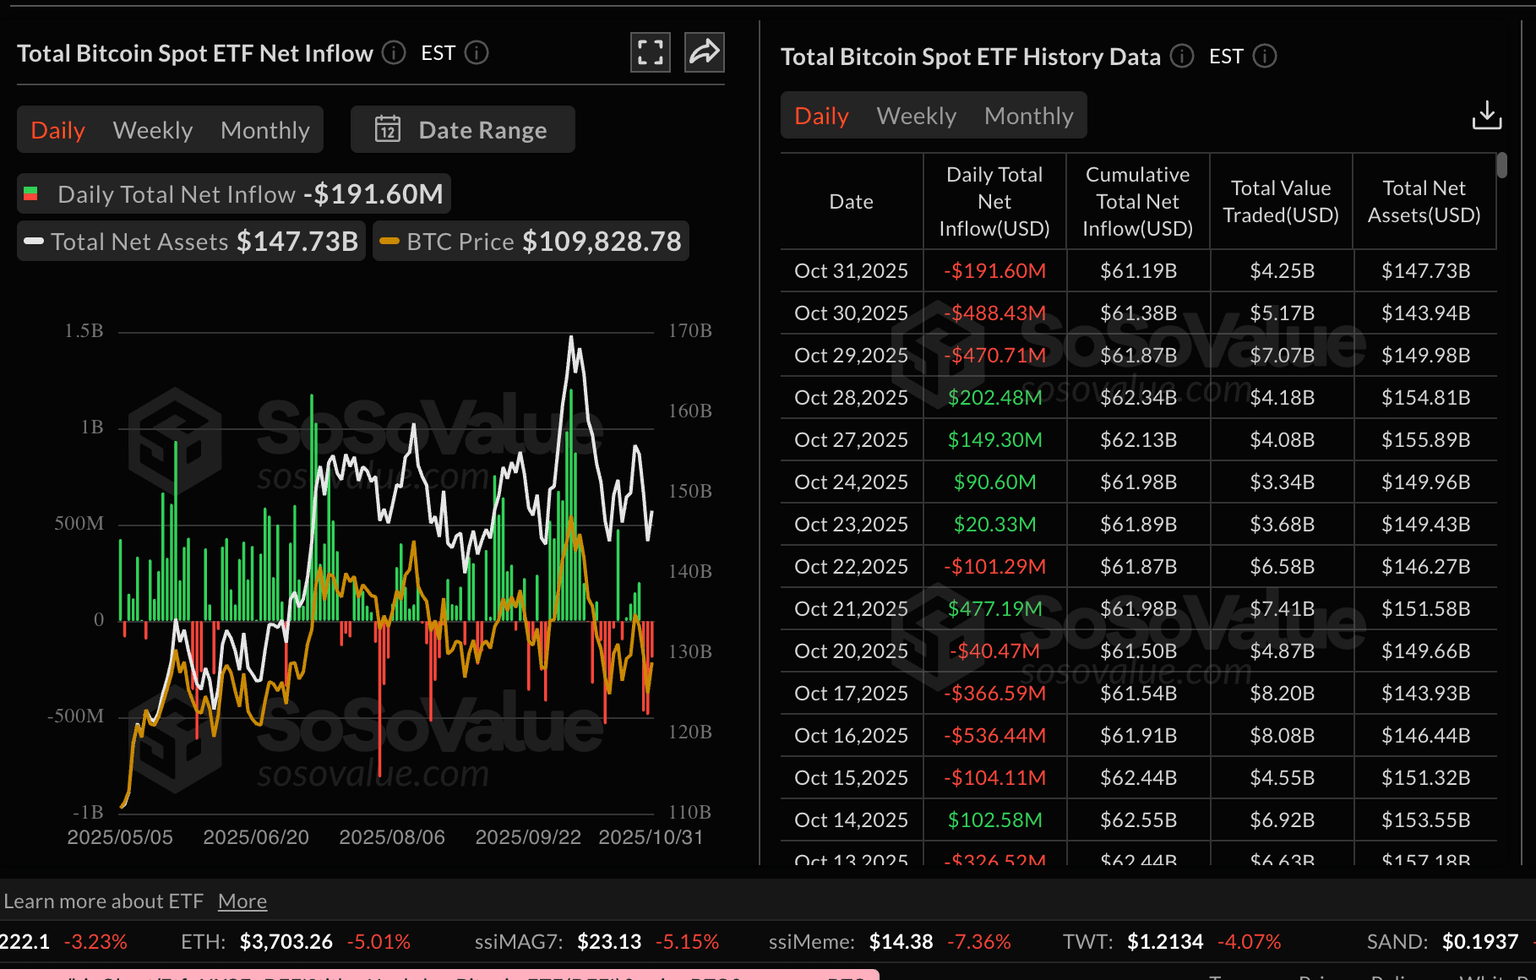Switch chart to Weekly view

tap(152, 130)
